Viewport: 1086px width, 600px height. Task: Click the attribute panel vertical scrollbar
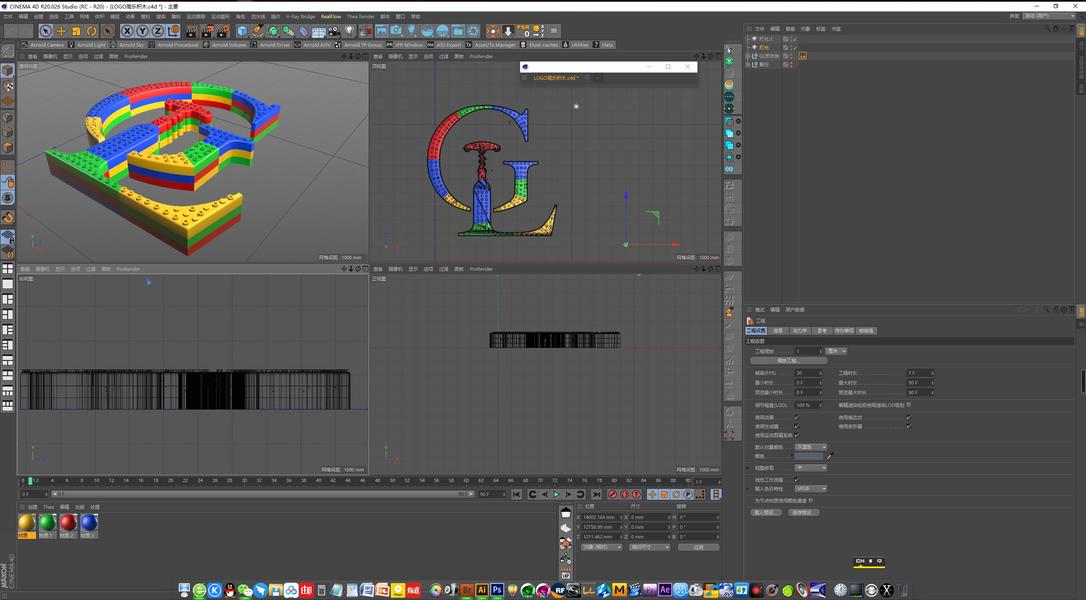click(1083, 381)
